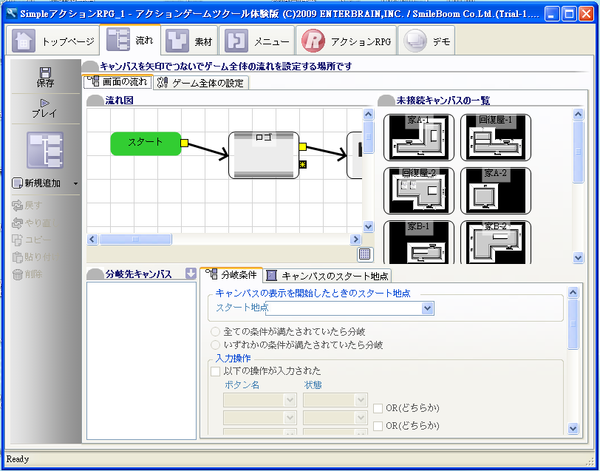The image size is (600, 471).
Task: Click the app icon in title bar
Action: (12, 13)
